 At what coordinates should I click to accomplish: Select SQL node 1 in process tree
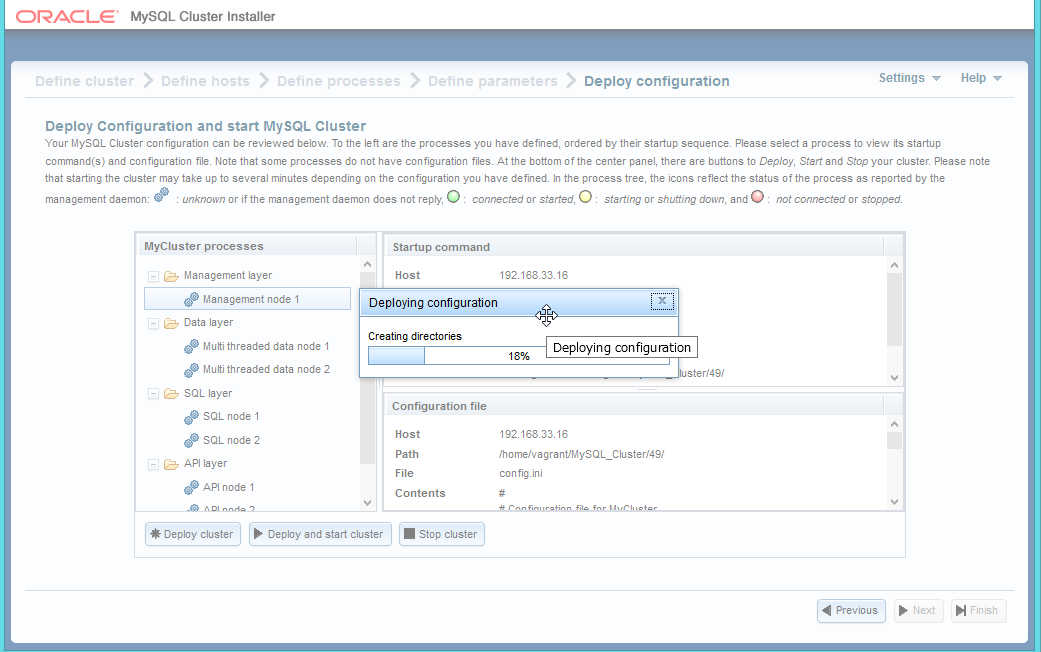coord(231,417)
